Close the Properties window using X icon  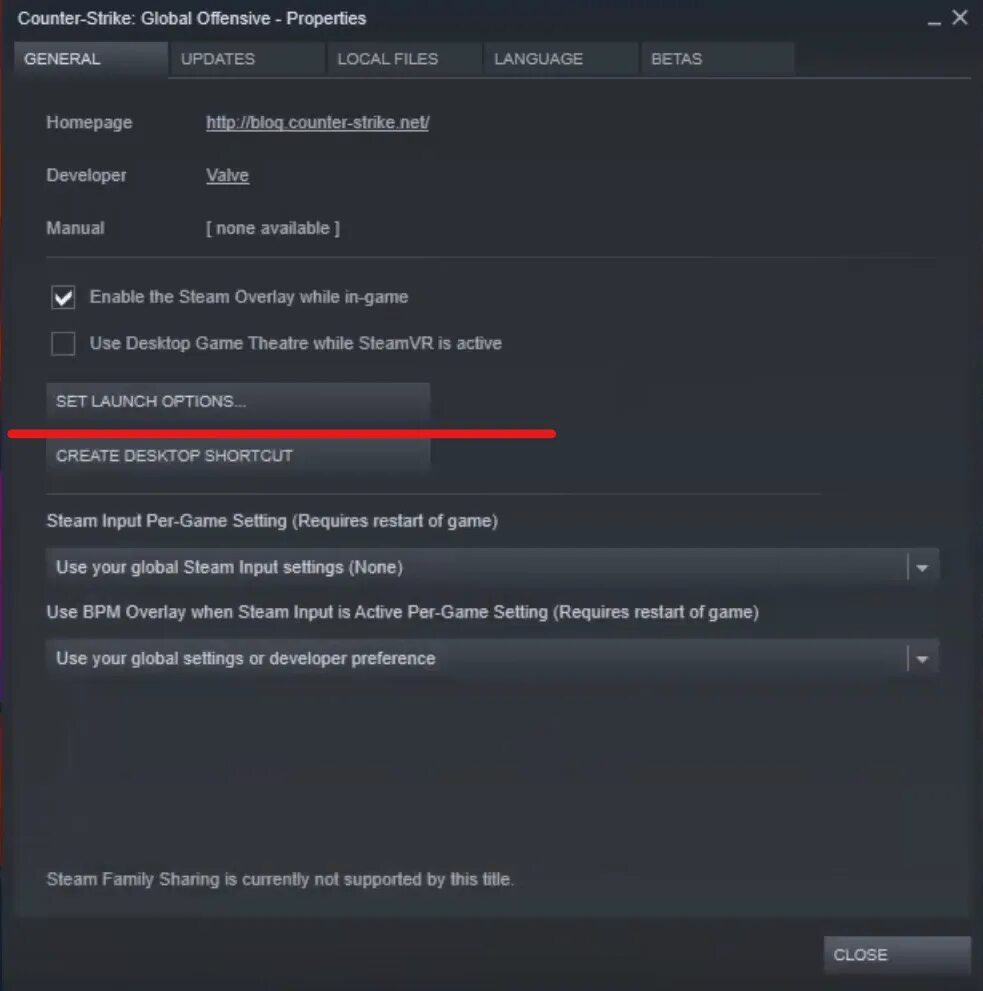(x=960, y=17)
